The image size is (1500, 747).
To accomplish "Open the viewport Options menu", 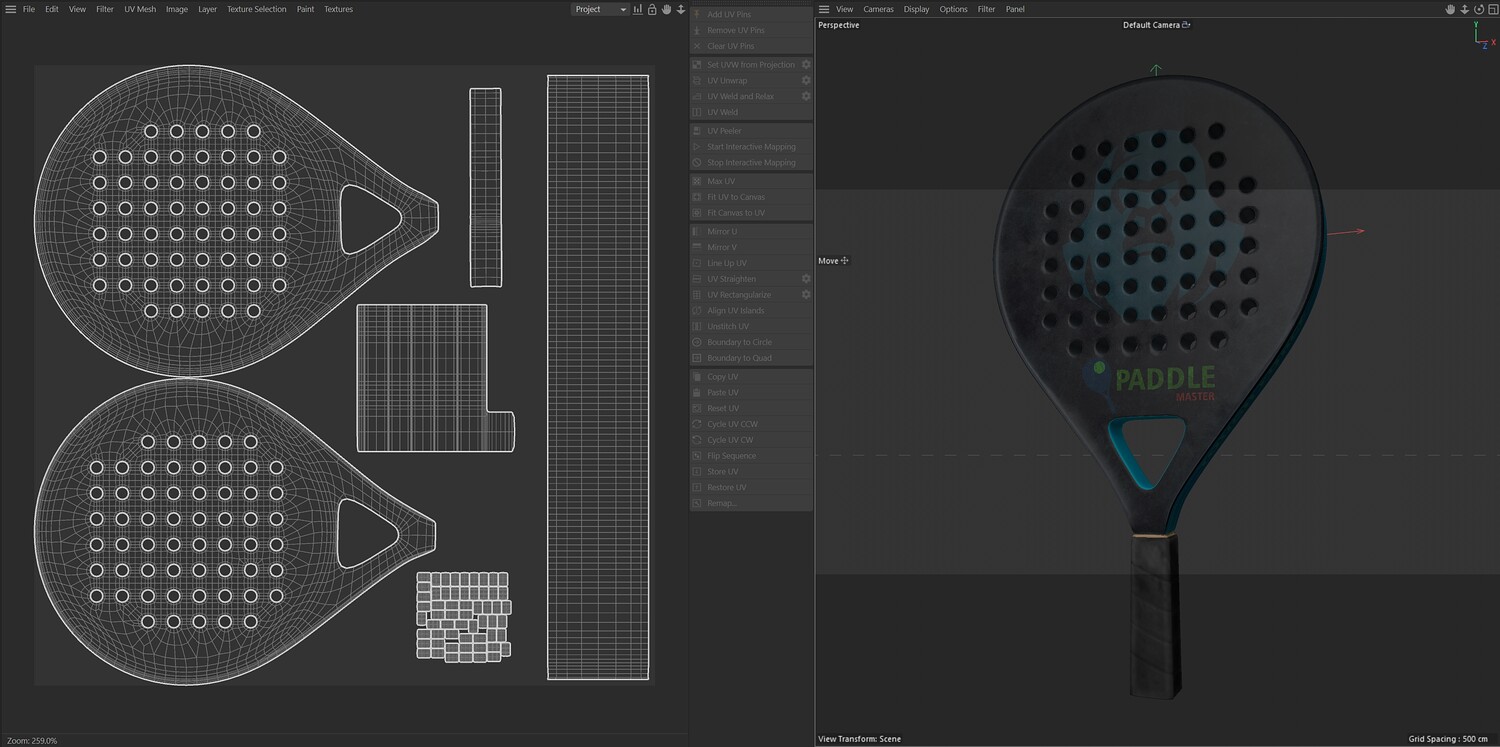I will tap(953, 9).
